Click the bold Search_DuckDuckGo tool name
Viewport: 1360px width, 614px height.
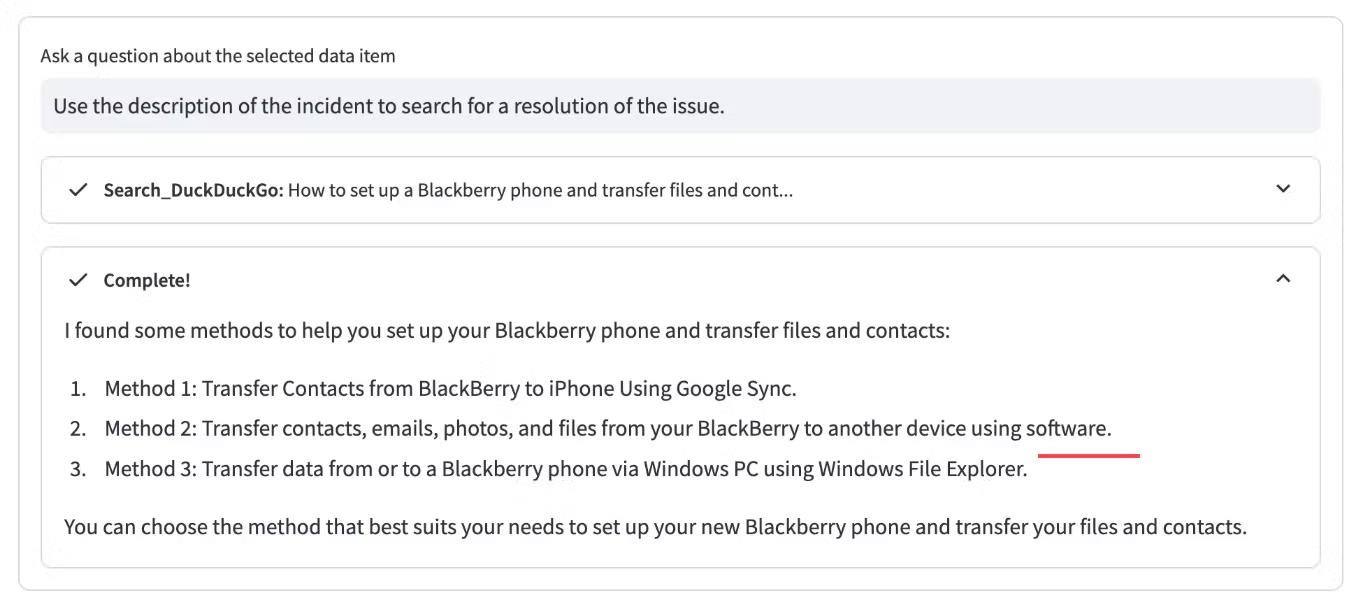180,190
